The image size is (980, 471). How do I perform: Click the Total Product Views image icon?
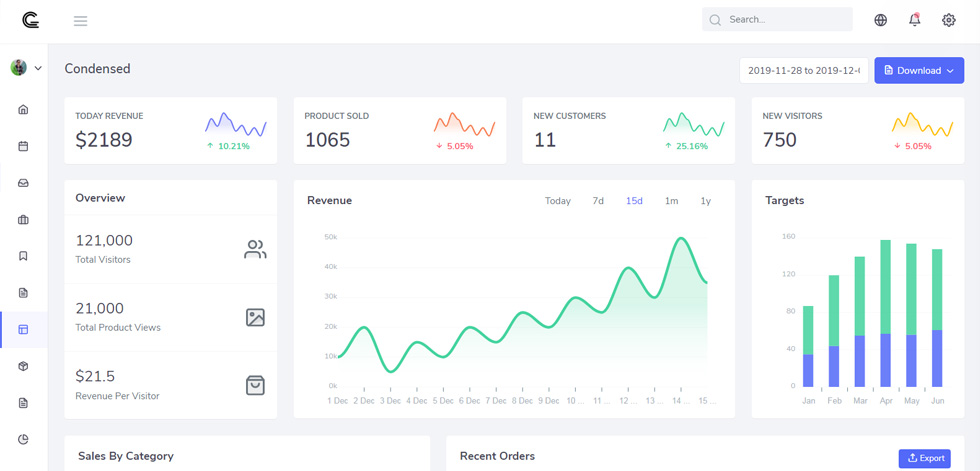click(255, 317)
